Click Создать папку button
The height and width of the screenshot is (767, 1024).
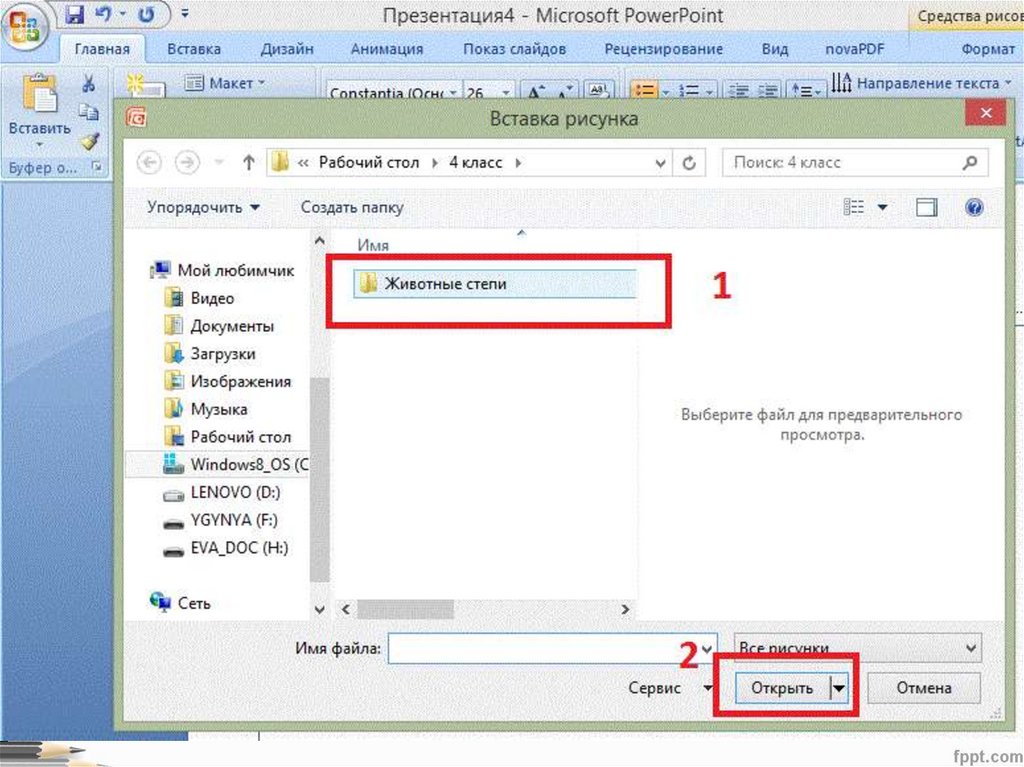click(x=352, y=207)
